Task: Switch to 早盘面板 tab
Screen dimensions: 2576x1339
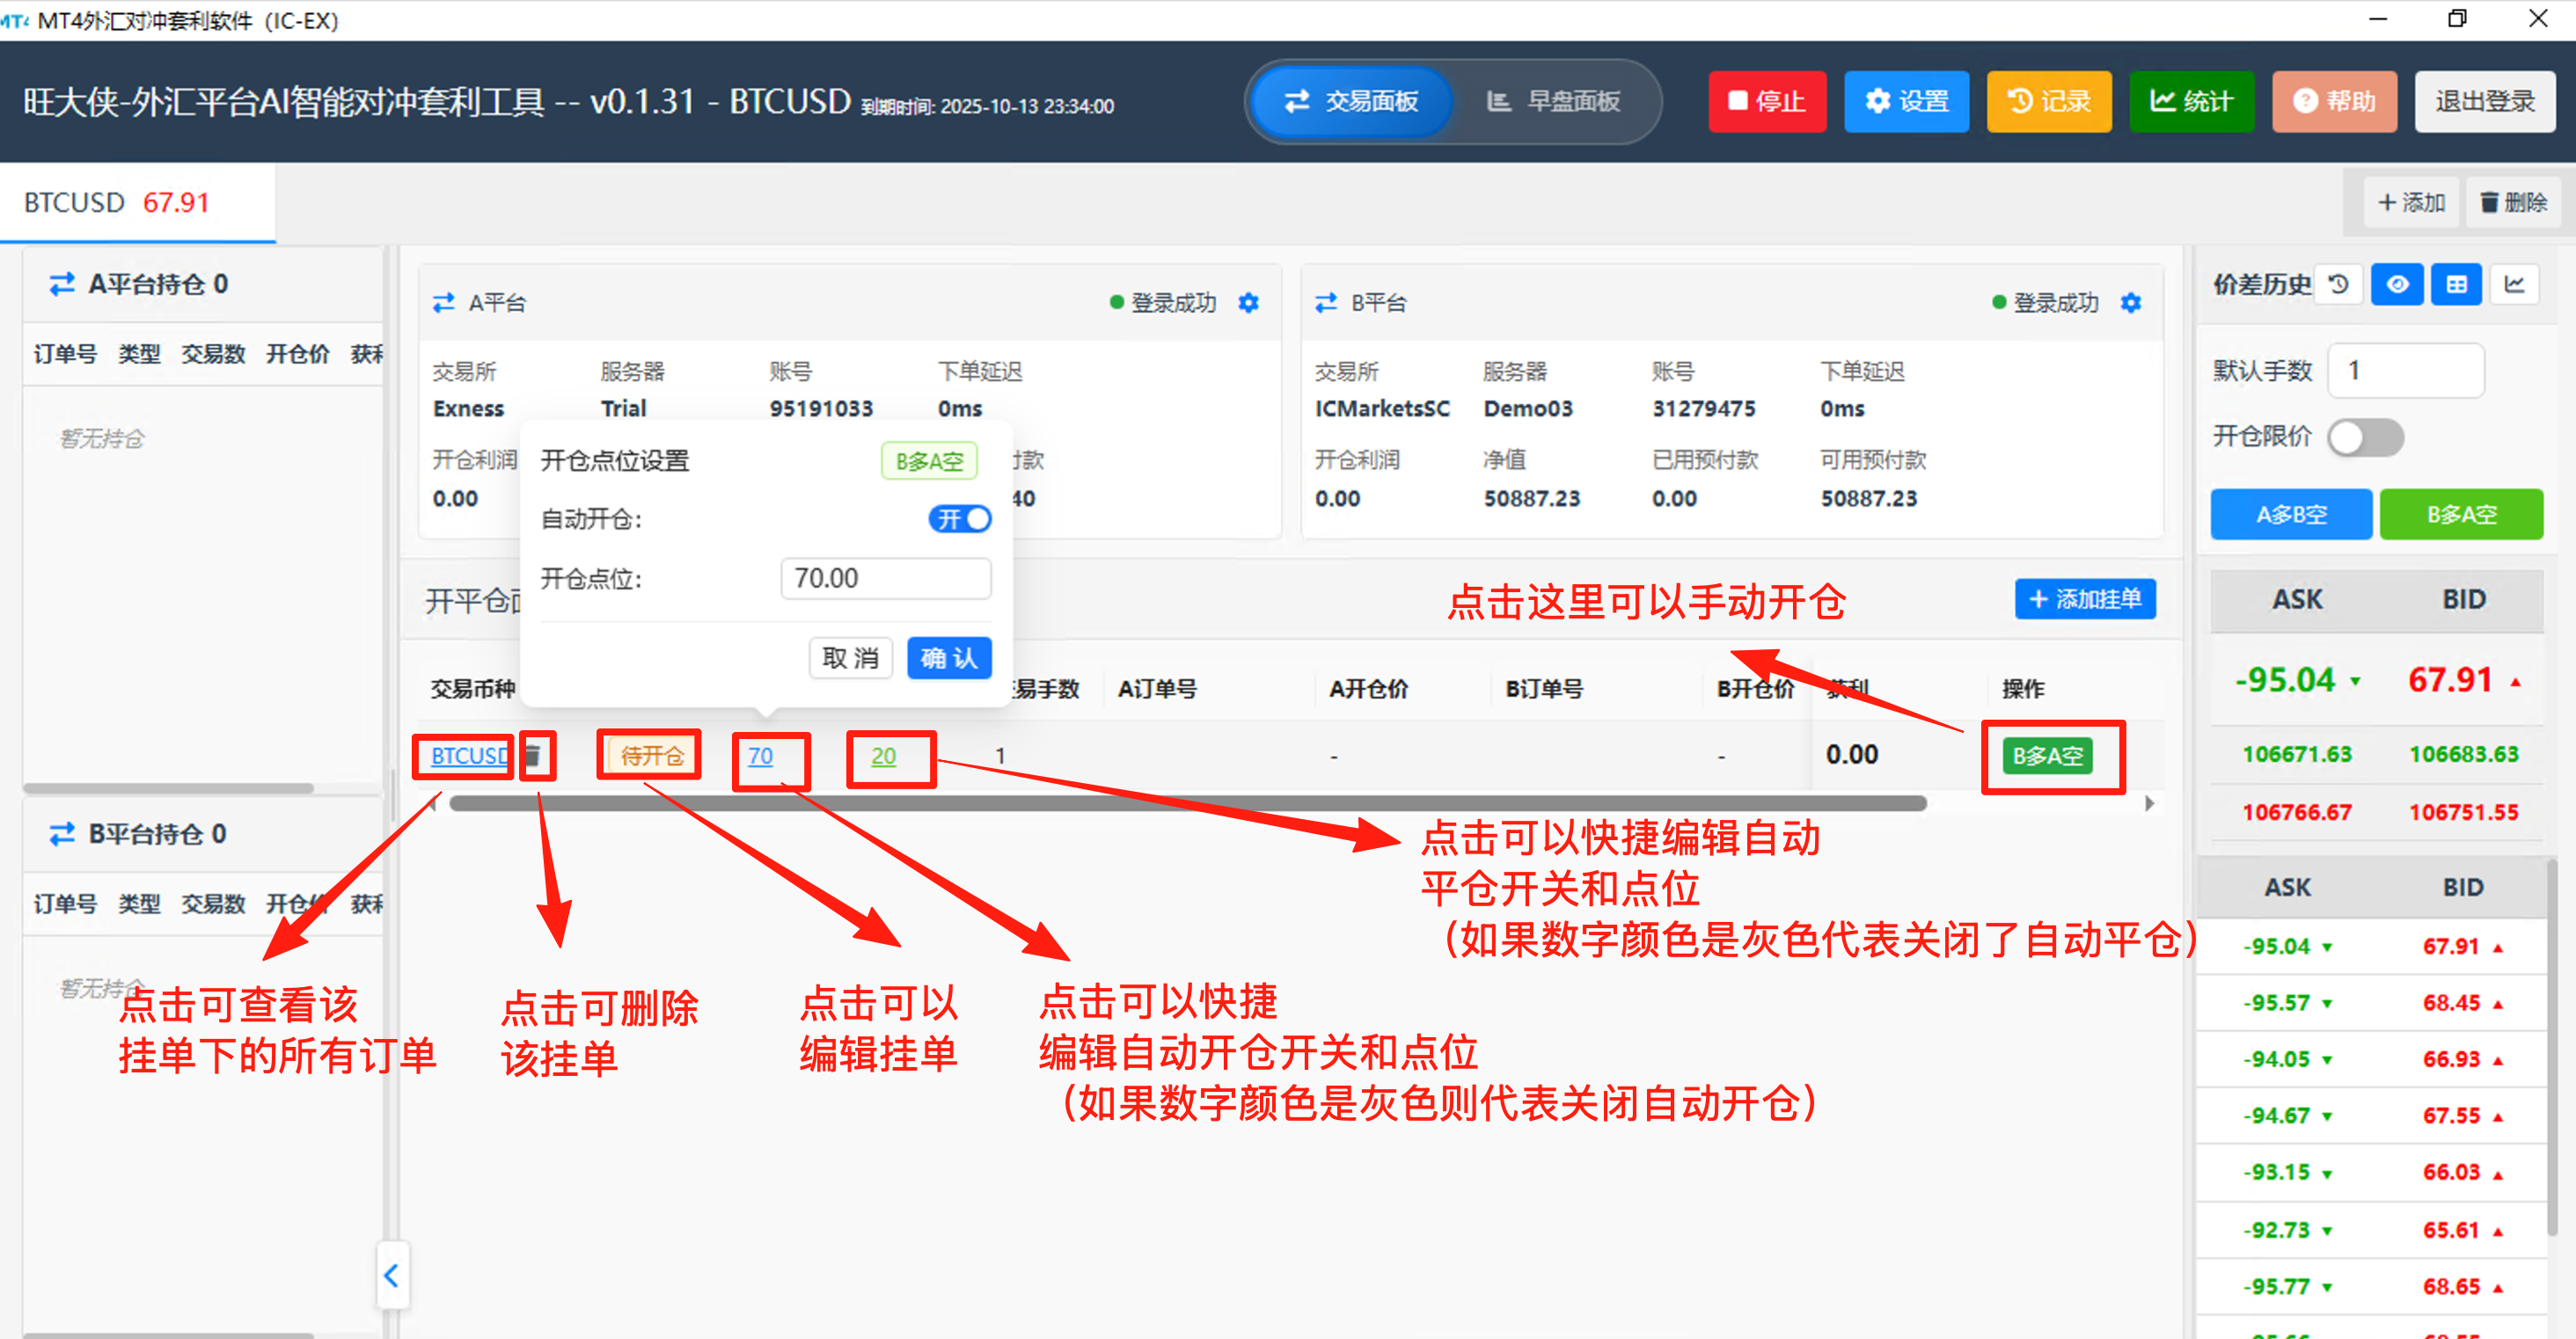Action: (x=1554, y=101)
